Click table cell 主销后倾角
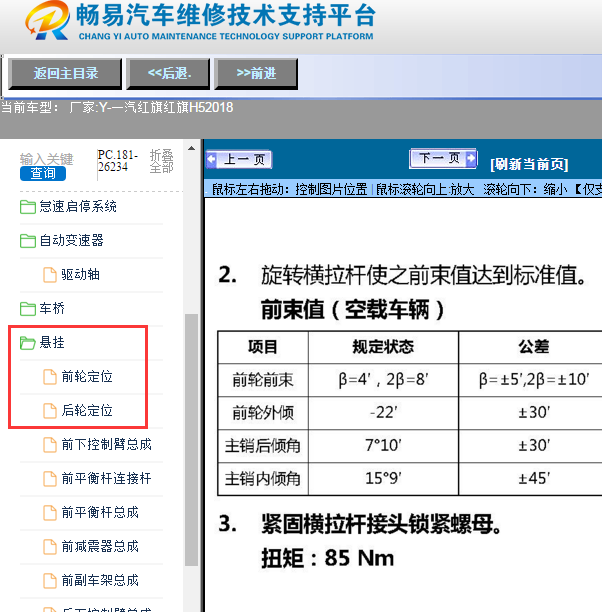The height and width of the screenshot is (612, 602). [263, 446]
